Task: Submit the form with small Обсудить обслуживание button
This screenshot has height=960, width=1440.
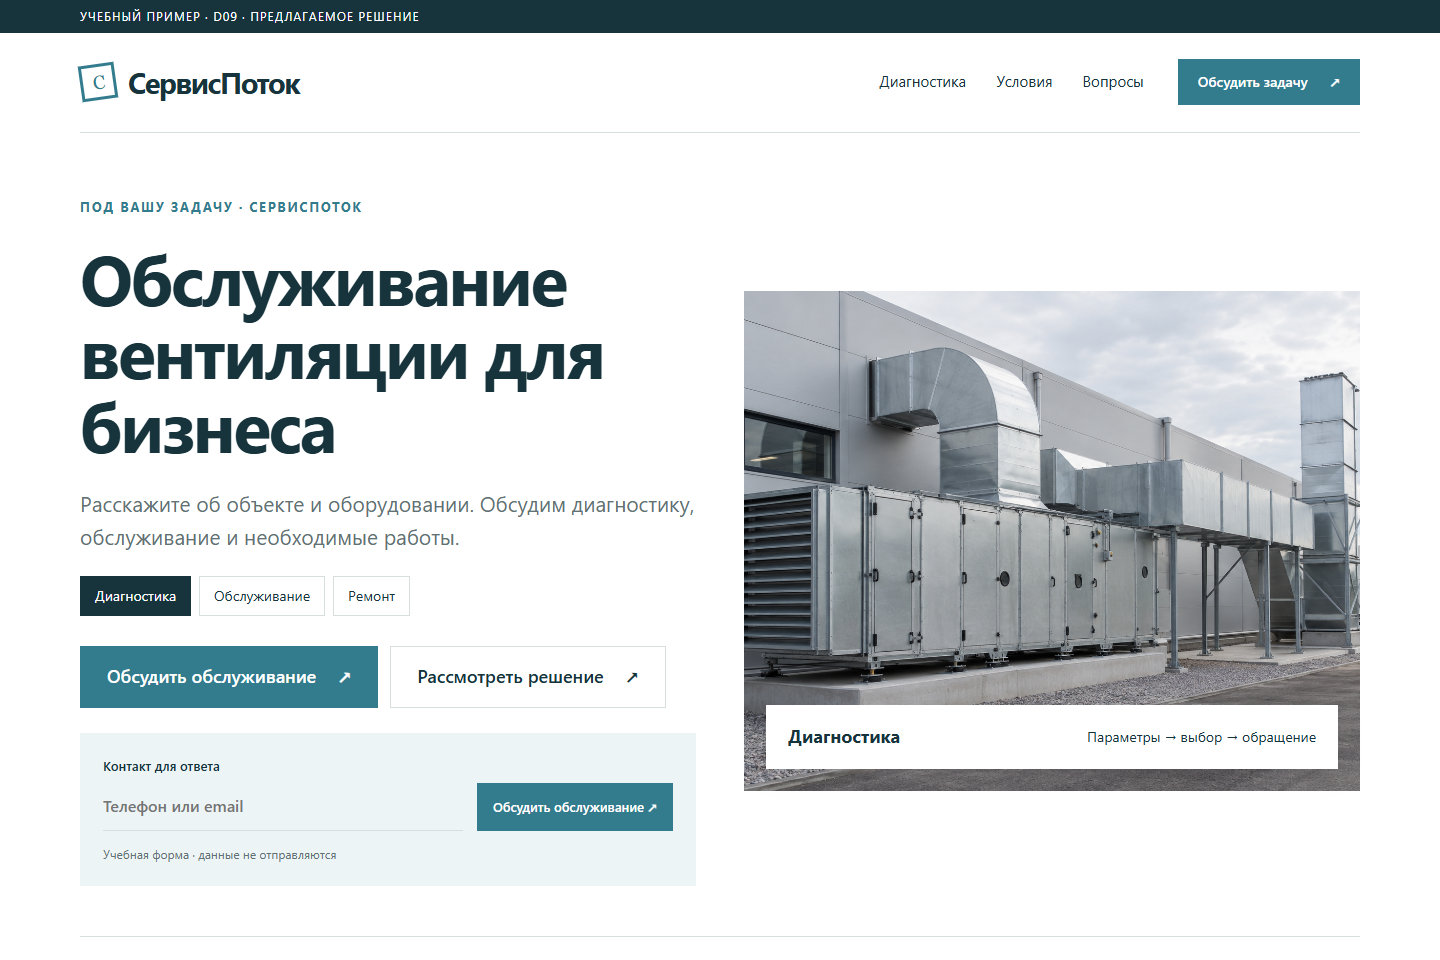Action: [x=575, y=807]
